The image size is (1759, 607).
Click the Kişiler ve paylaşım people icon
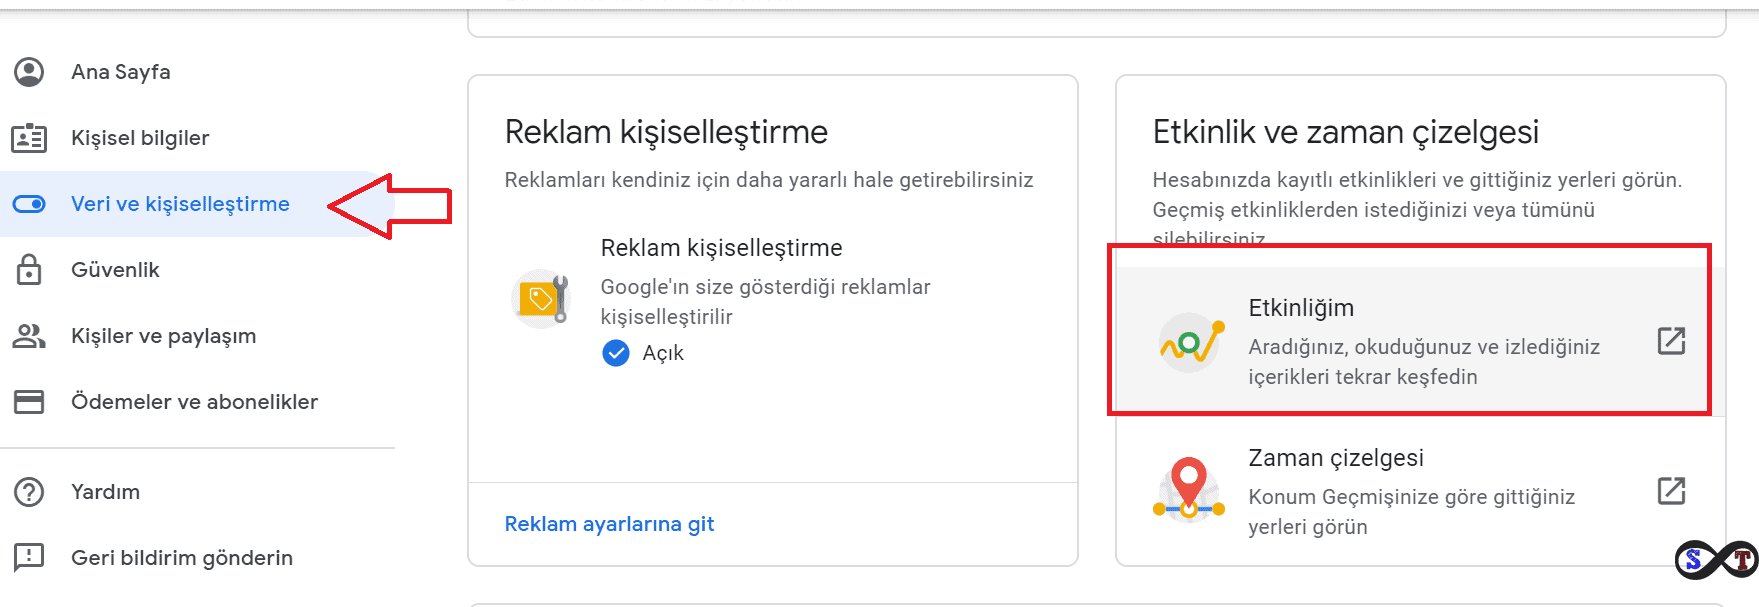(30, 335)
